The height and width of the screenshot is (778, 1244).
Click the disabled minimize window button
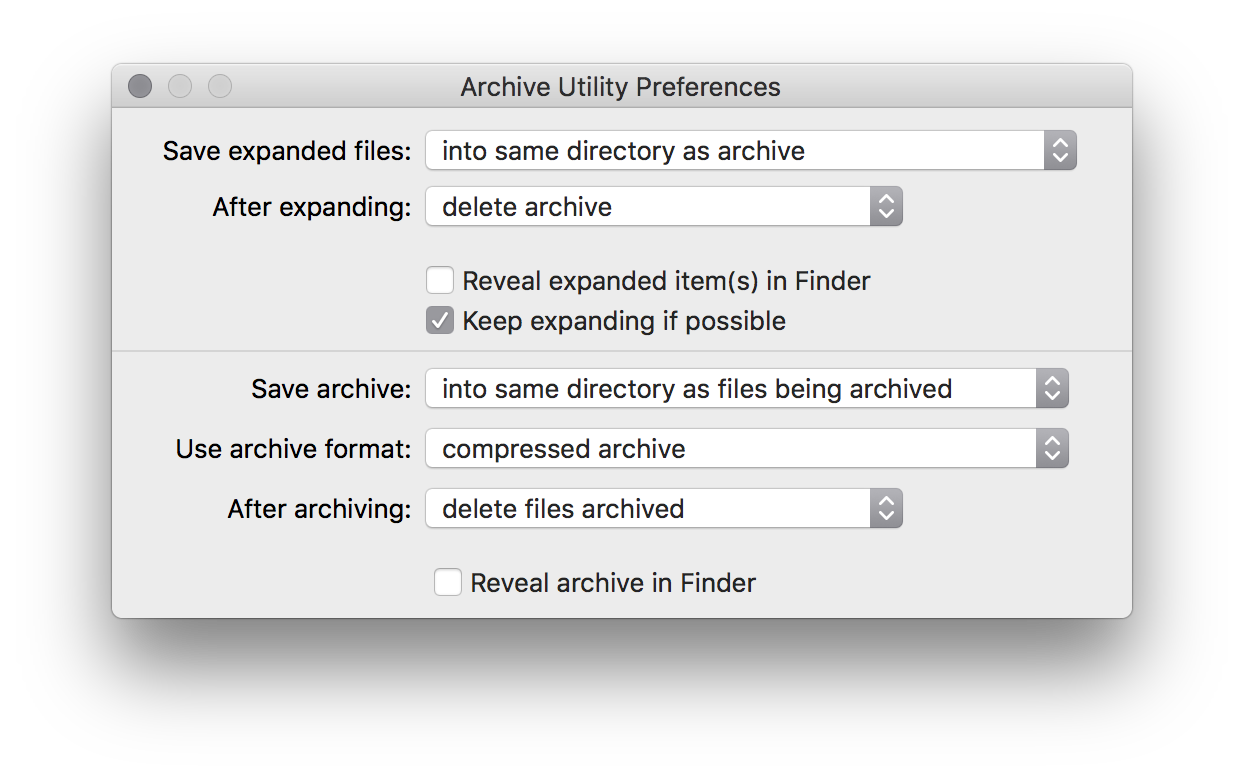pyautogui.click(x=180, y=87)
